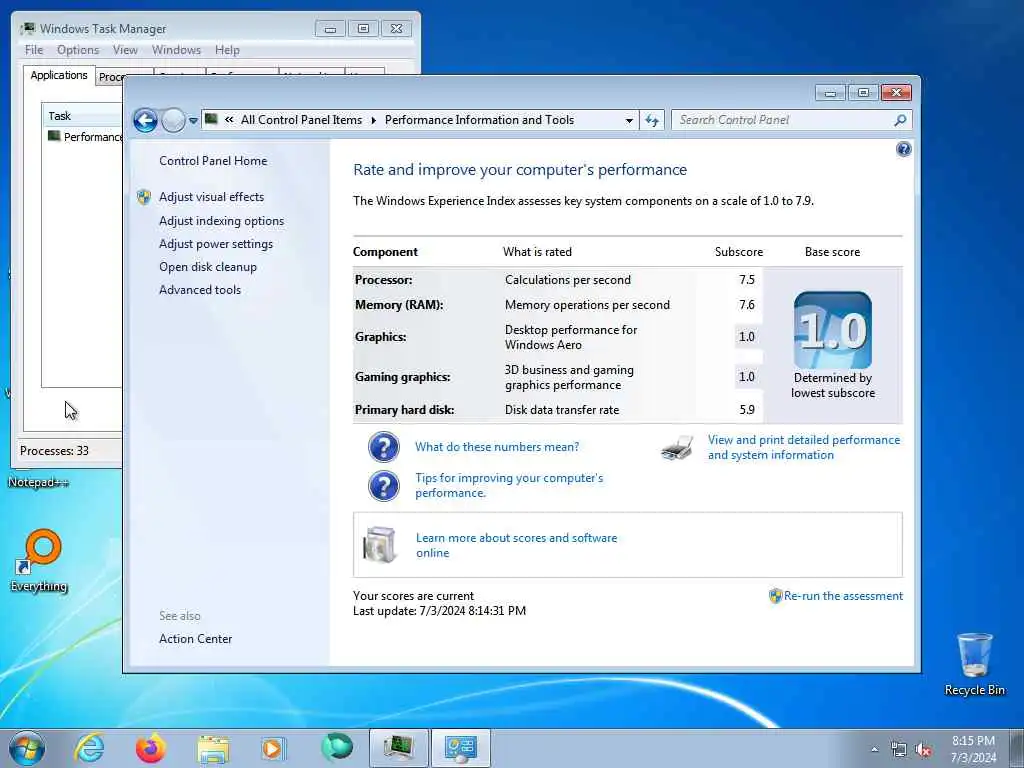Screen dimensions: 1024x768
Task: Launch Internet Explorer from taskbar
Action: coord(89,748)
